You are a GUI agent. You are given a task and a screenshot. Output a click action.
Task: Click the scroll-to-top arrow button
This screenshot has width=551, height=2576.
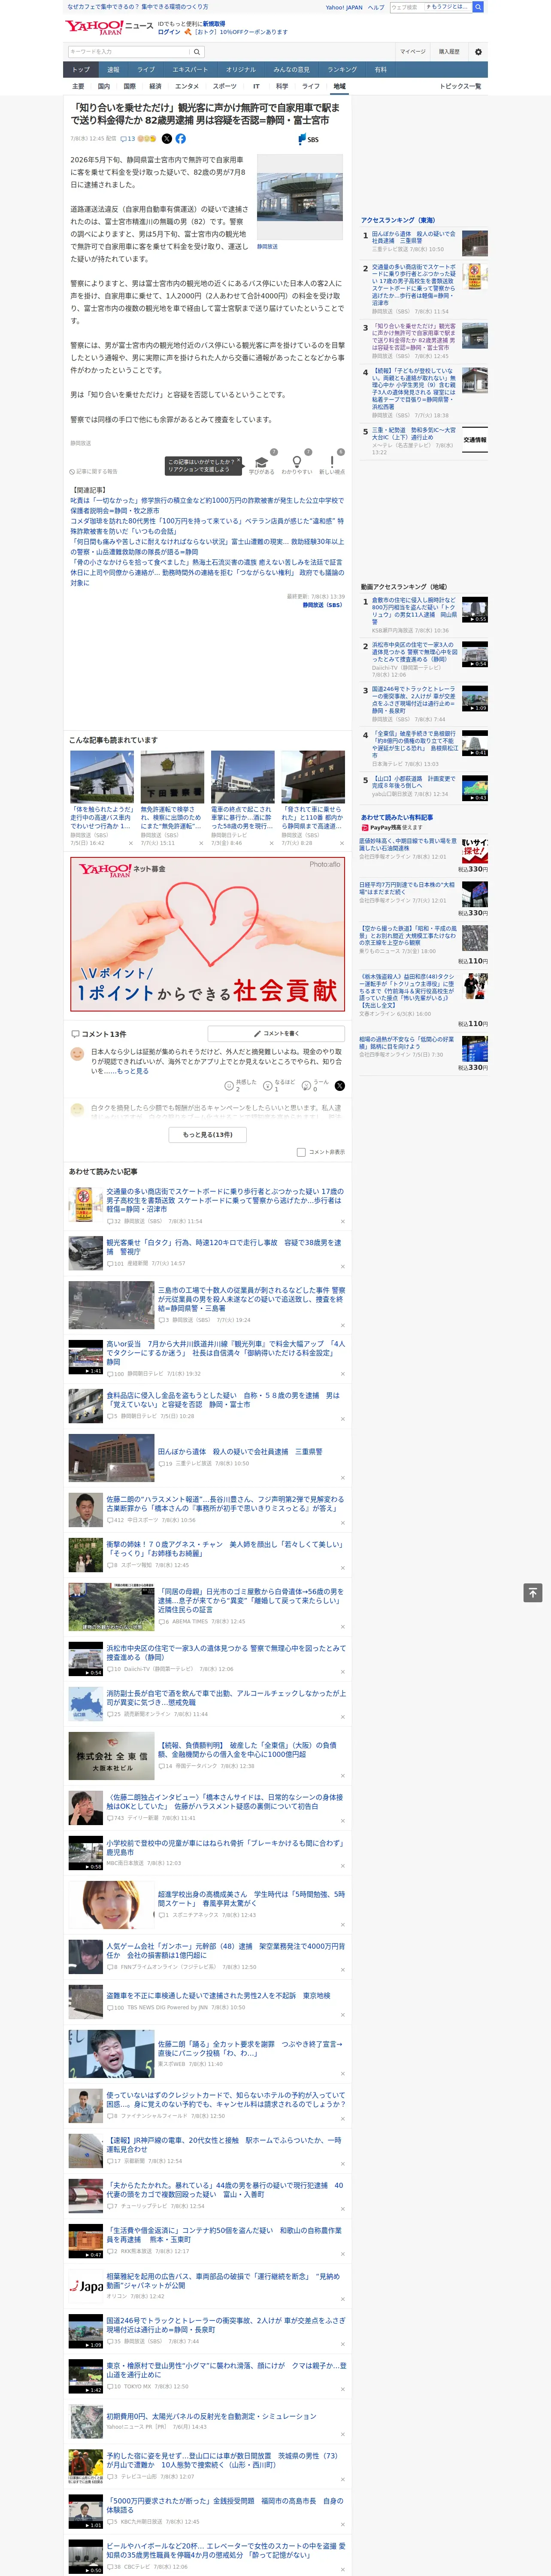click(x=533, y=1592)
